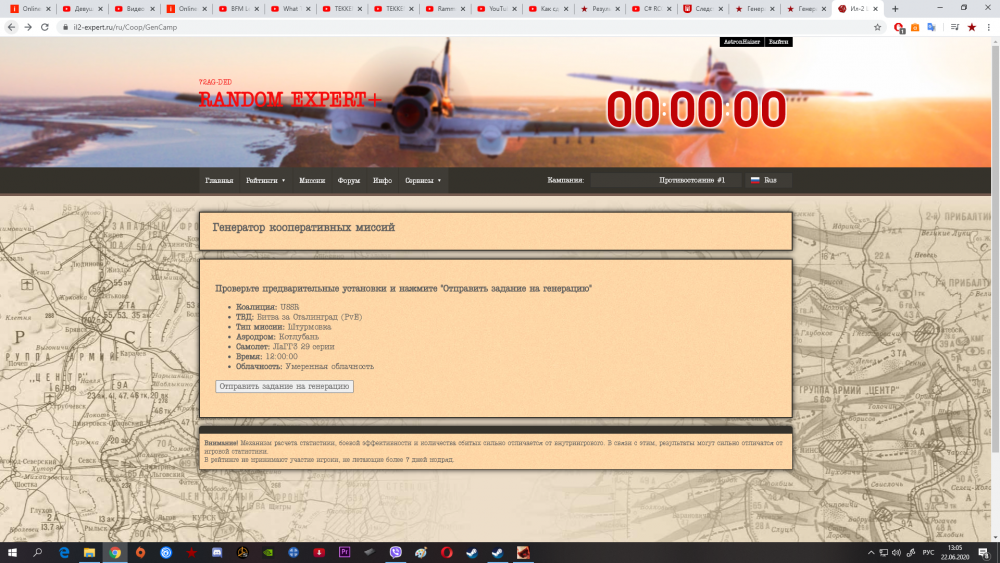Viewport: 1000px width, 563px height.
Task: Switch to Chrome taskbar icon
Action: (x=115, y=553)
